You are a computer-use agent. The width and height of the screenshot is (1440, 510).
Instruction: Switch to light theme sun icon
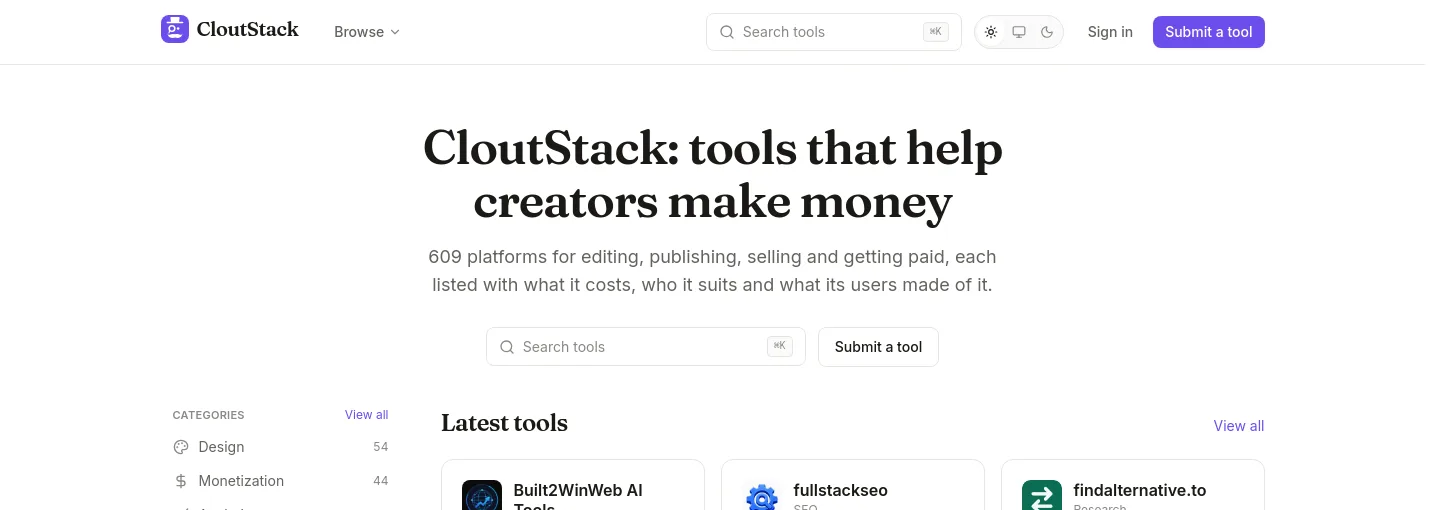(991, 32)
